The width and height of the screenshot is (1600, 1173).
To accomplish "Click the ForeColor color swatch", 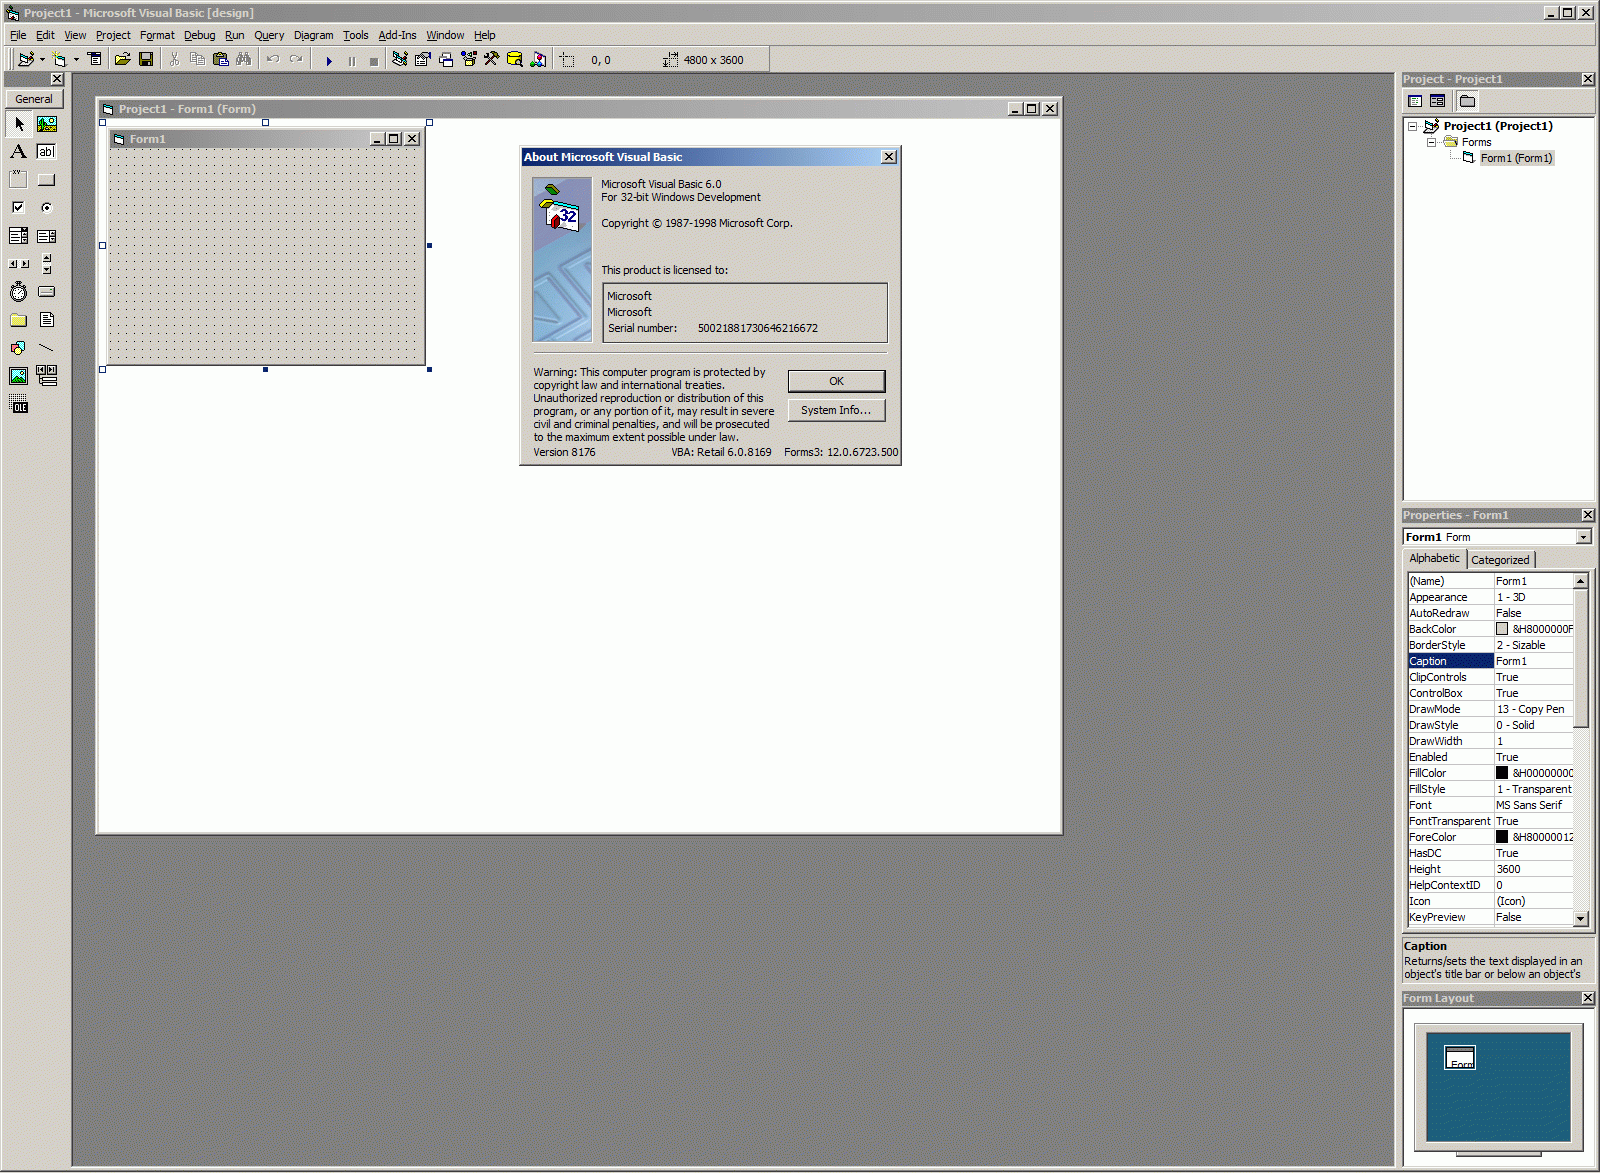I will (1502, 837).
